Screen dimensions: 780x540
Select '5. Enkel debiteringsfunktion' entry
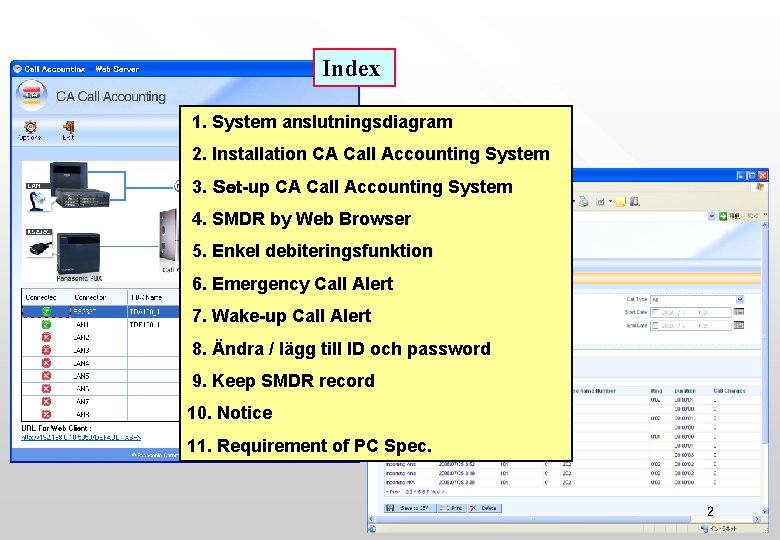pyautogui.click(x=312, y=251)
